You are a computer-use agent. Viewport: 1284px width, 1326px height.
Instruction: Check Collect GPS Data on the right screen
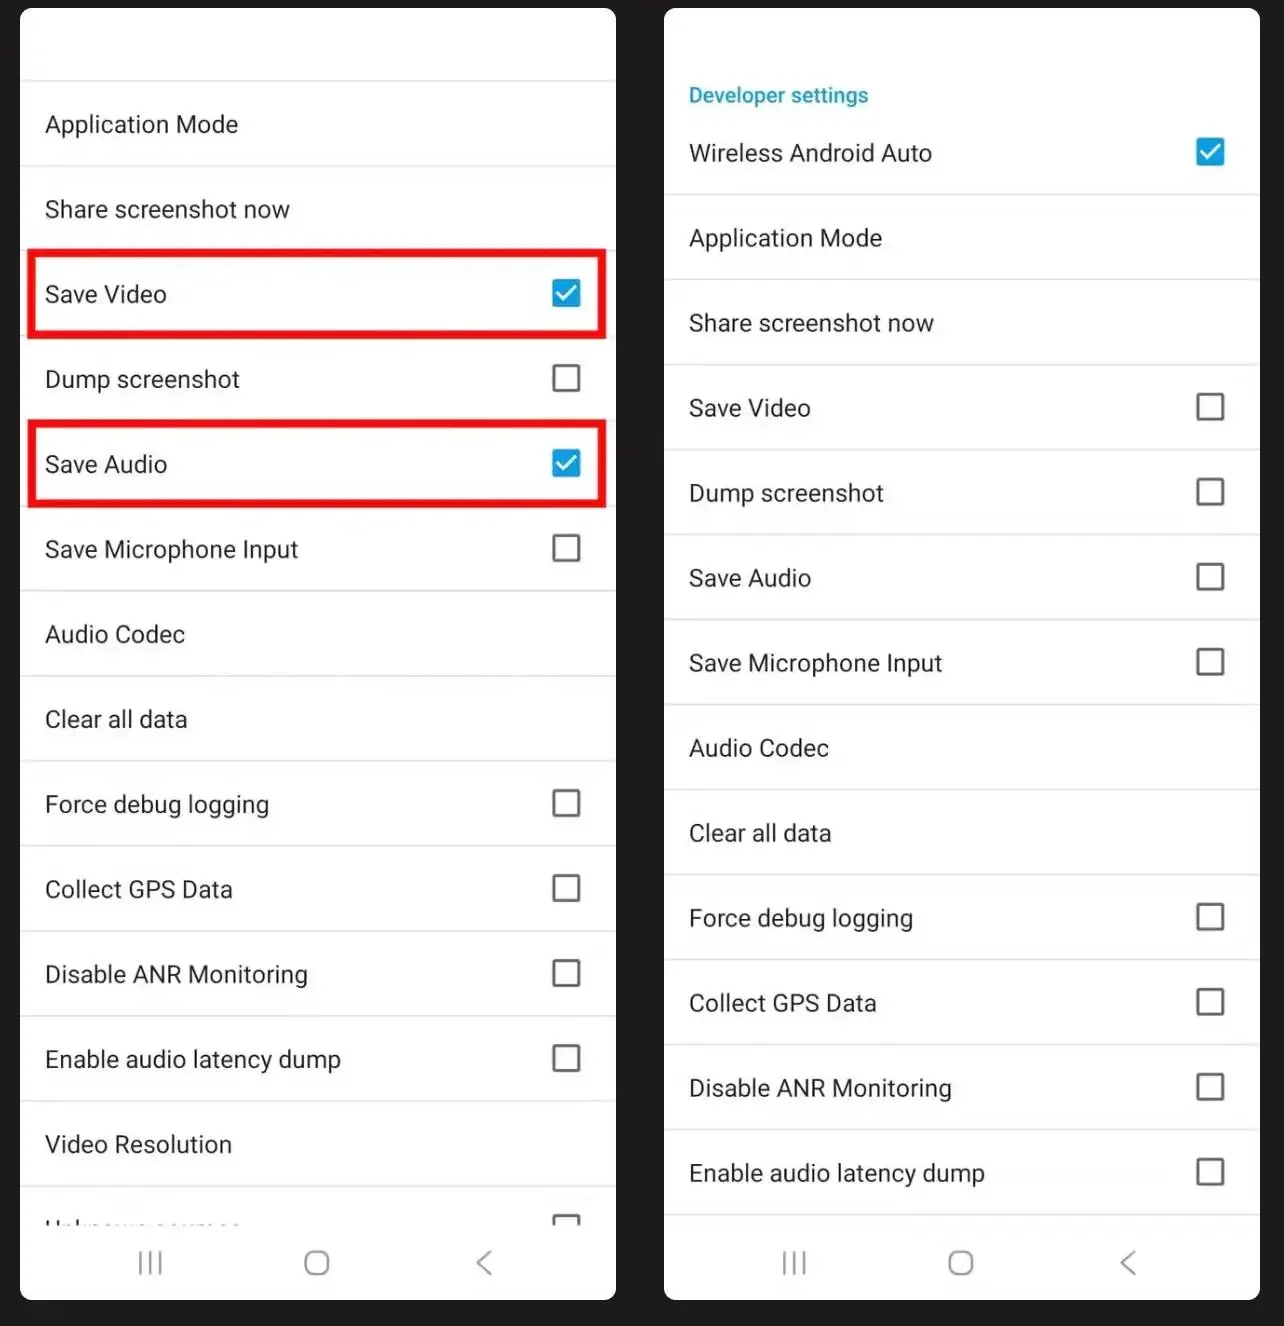tap(1210, 1002)
